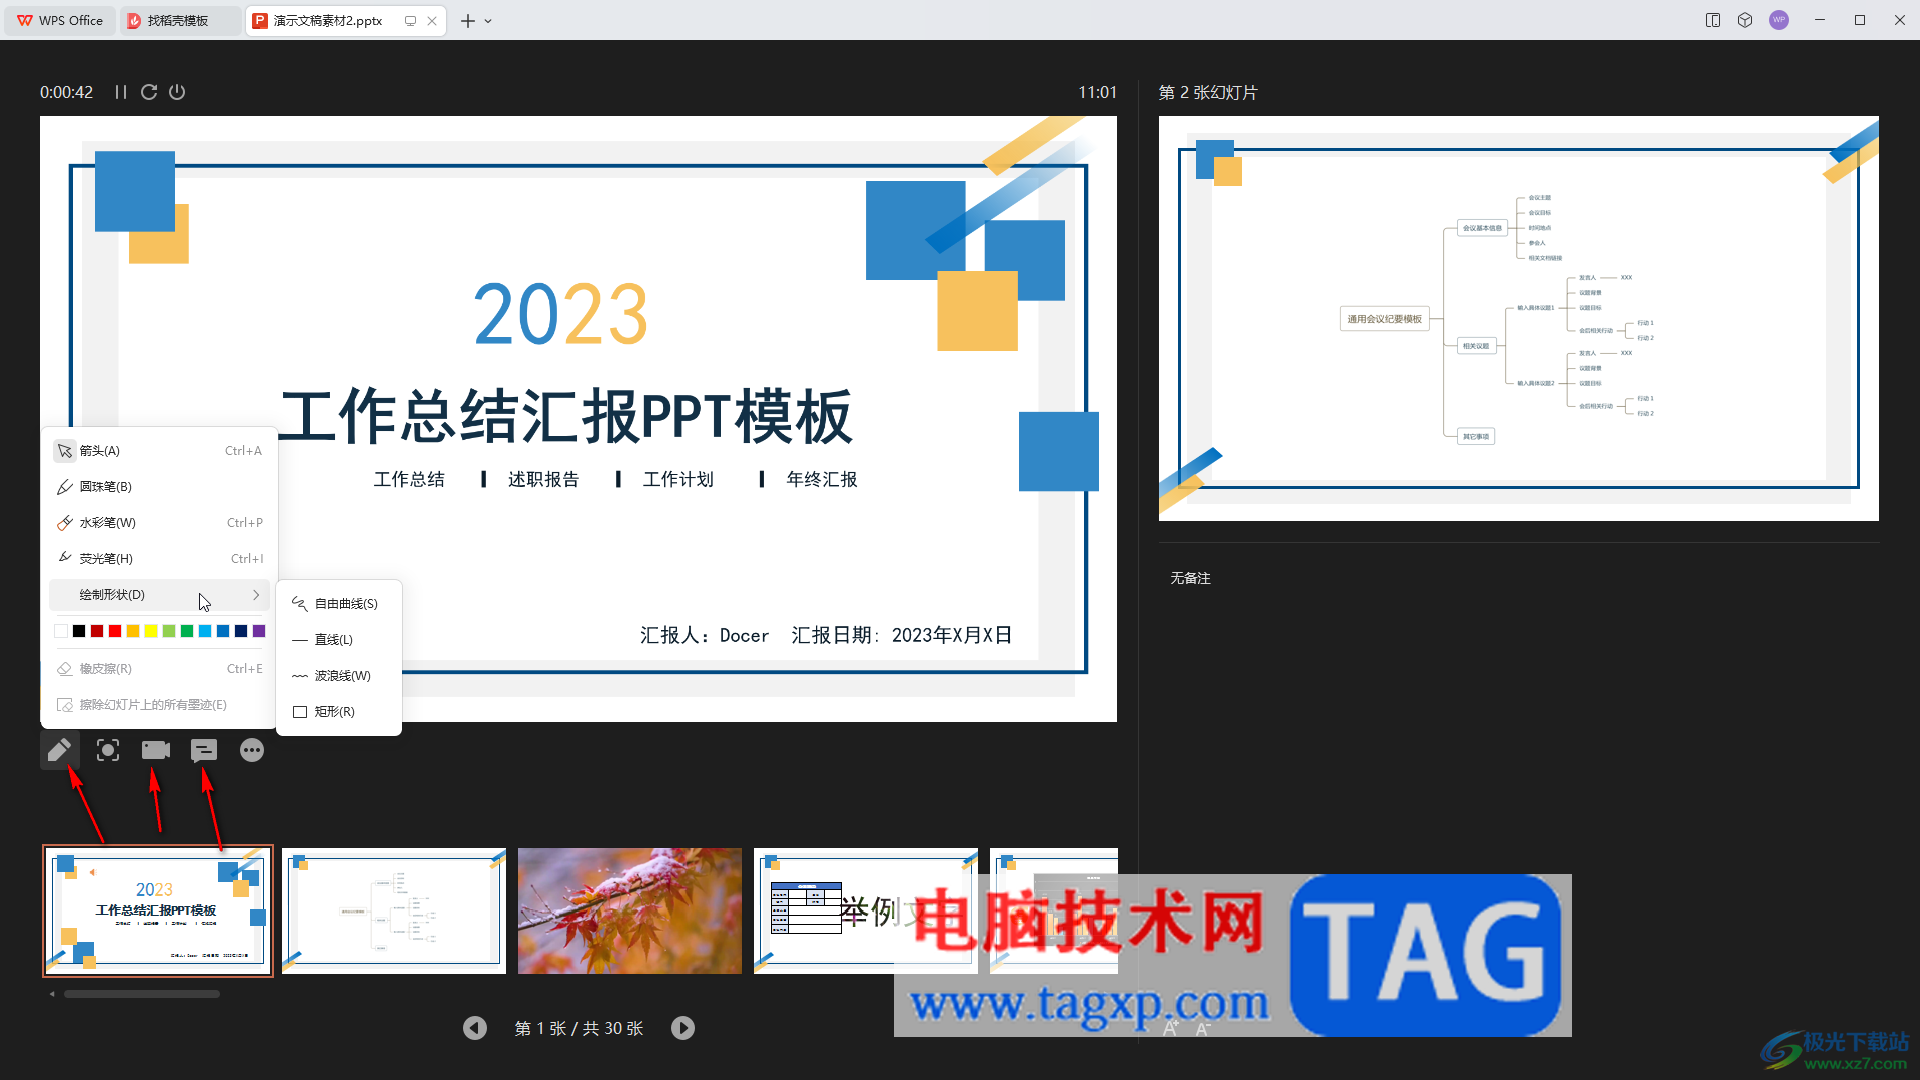Select the maple leaves slide thumbnail

[630, 911]
